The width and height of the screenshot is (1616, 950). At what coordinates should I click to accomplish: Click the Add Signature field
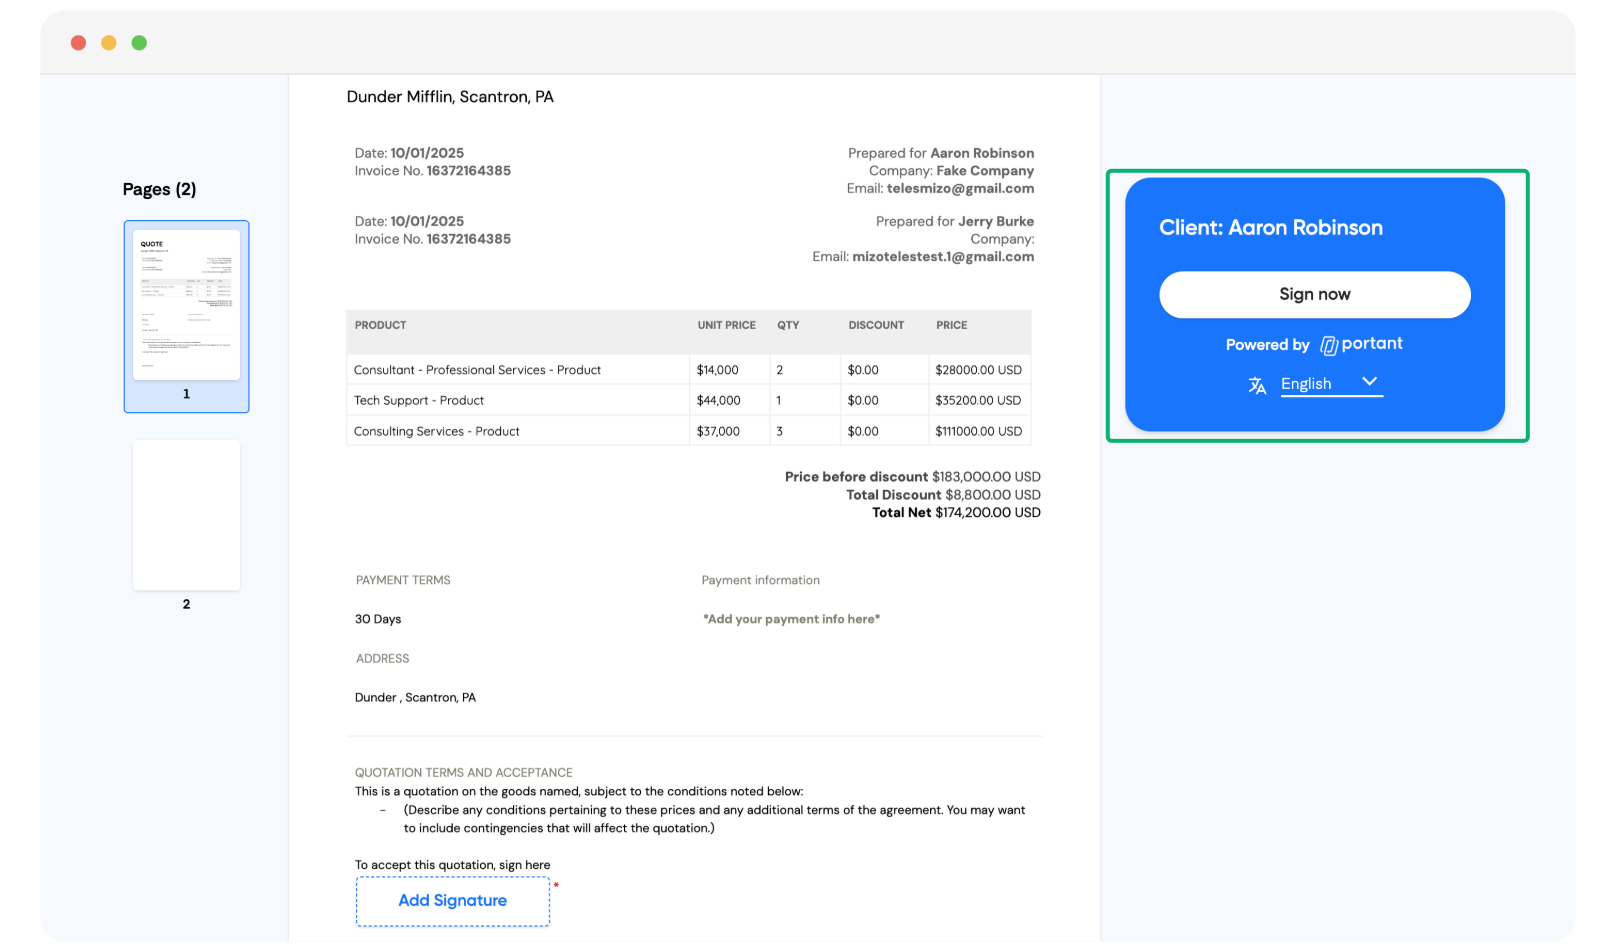(x=452, y=901)
